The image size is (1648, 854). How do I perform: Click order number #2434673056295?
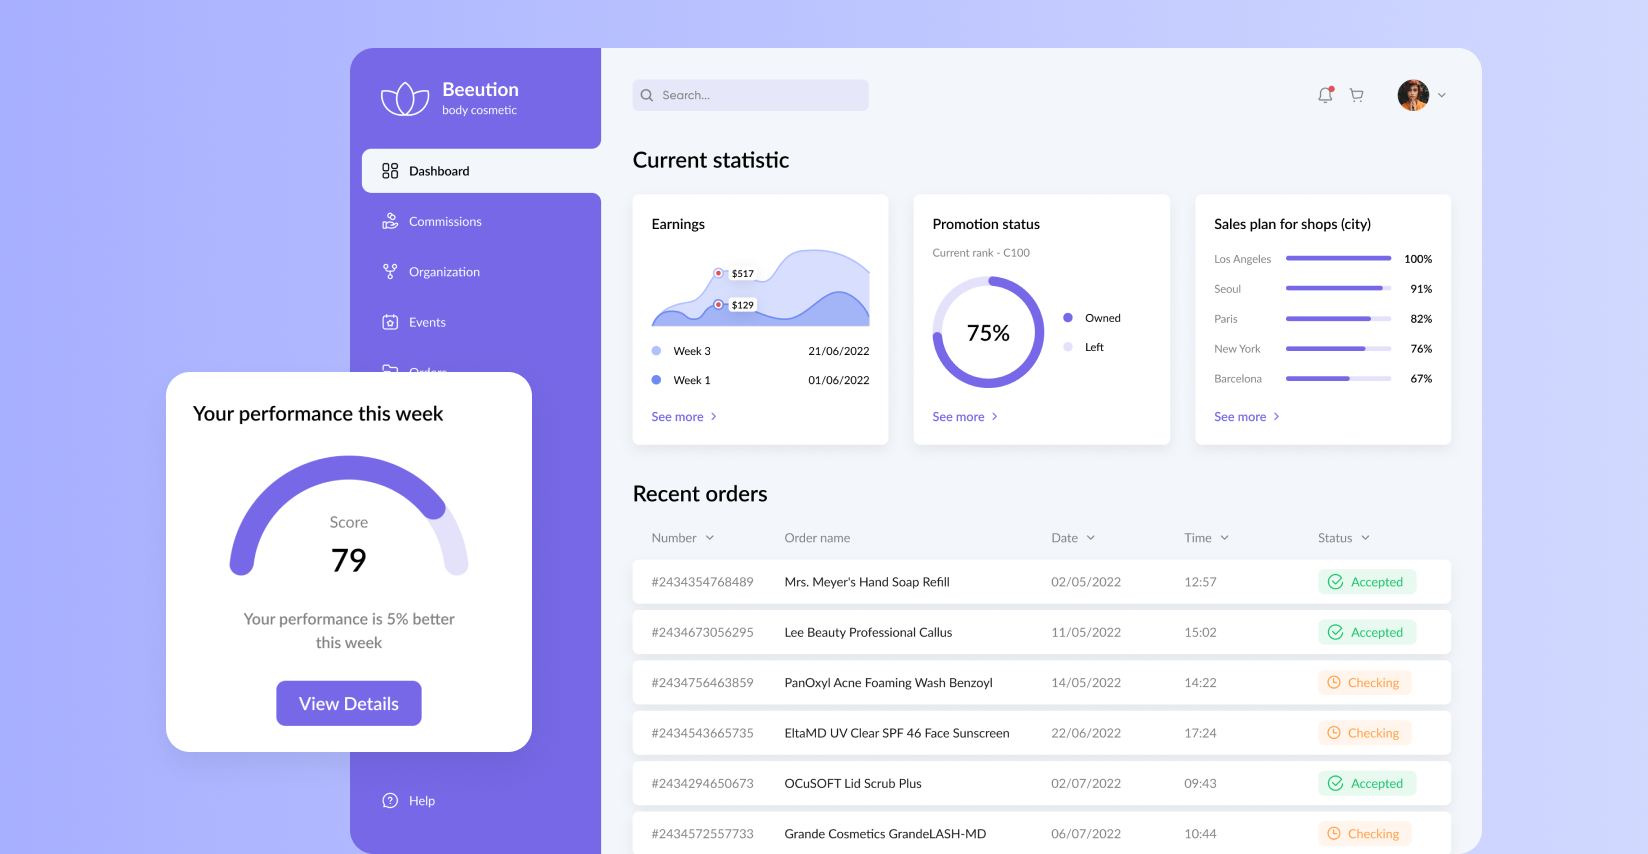pos(702,632)
